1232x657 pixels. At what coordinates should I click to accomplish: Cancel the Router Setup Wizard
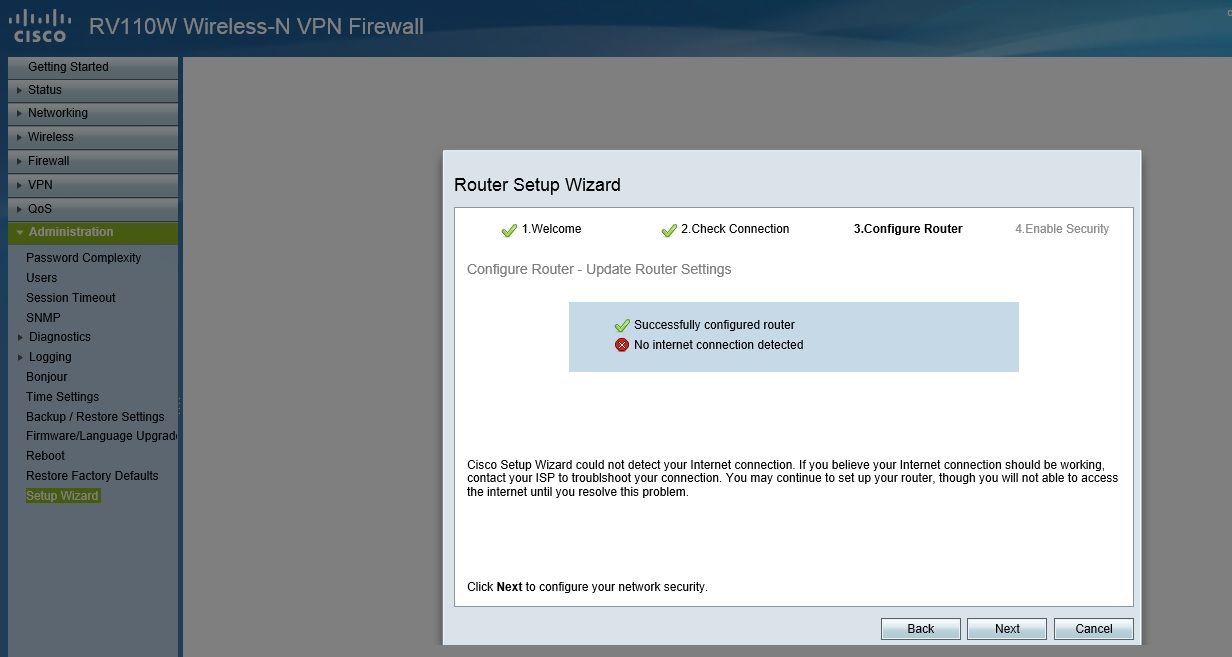tap(1094, 629)
